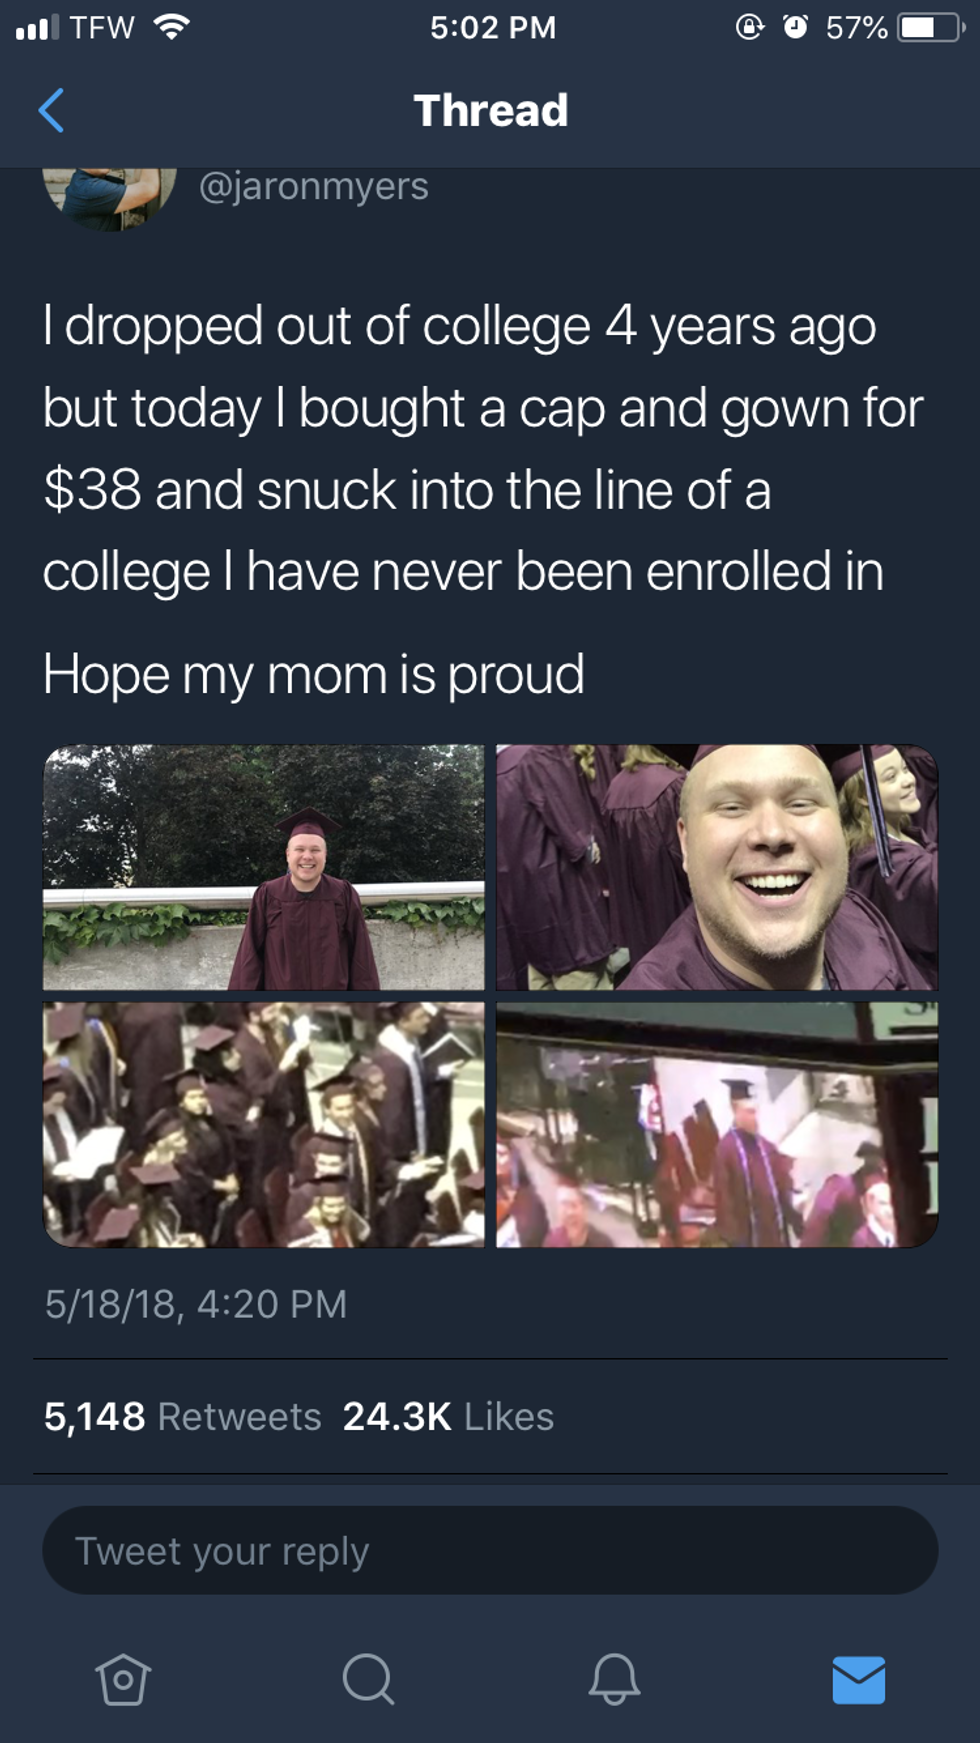Tap the battery indicator icon
The height and width of the screenshot is (1743, 980).
pyautogui.click(x=931, y=27)
